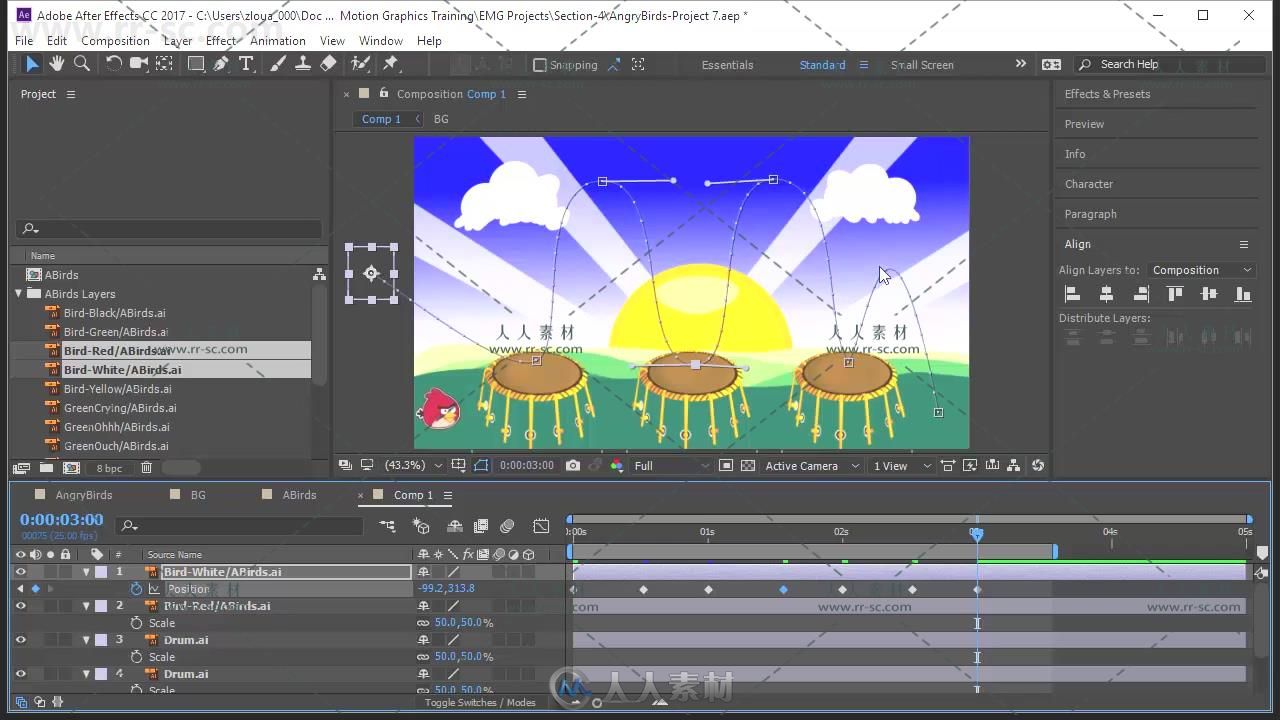
Task: Open Align Layers to Composition dropdown
Action: 1201,270
